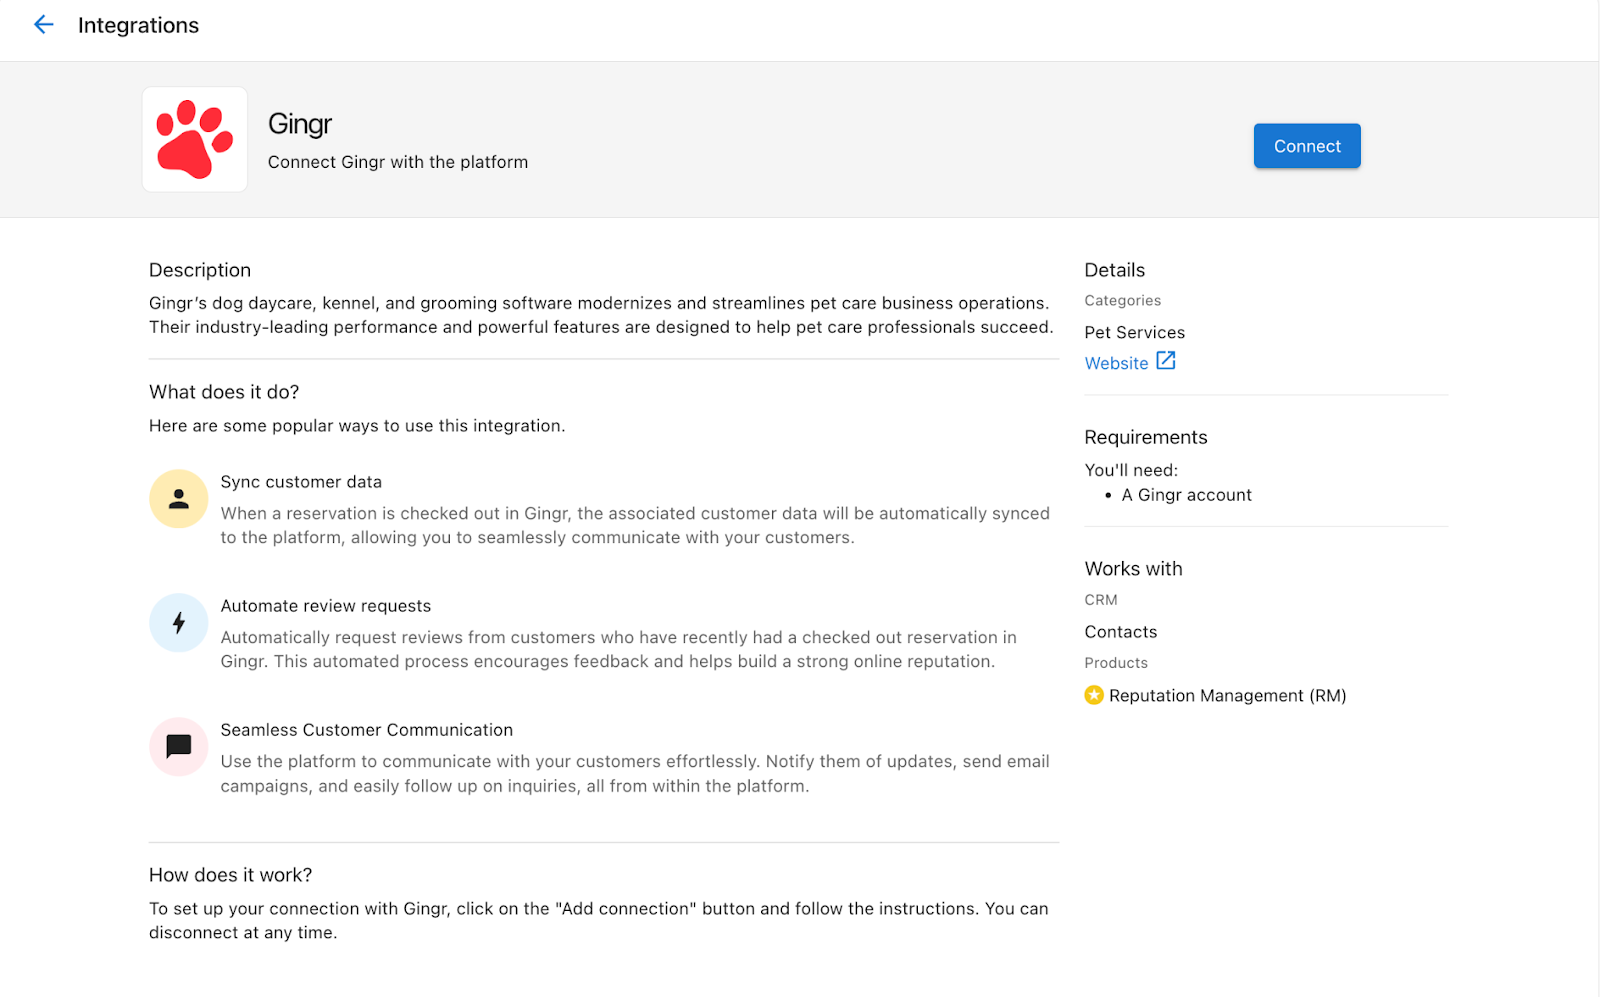Click the CRM label under Works with
This screenshot has height=997, width=1600.
point(1100,599)
